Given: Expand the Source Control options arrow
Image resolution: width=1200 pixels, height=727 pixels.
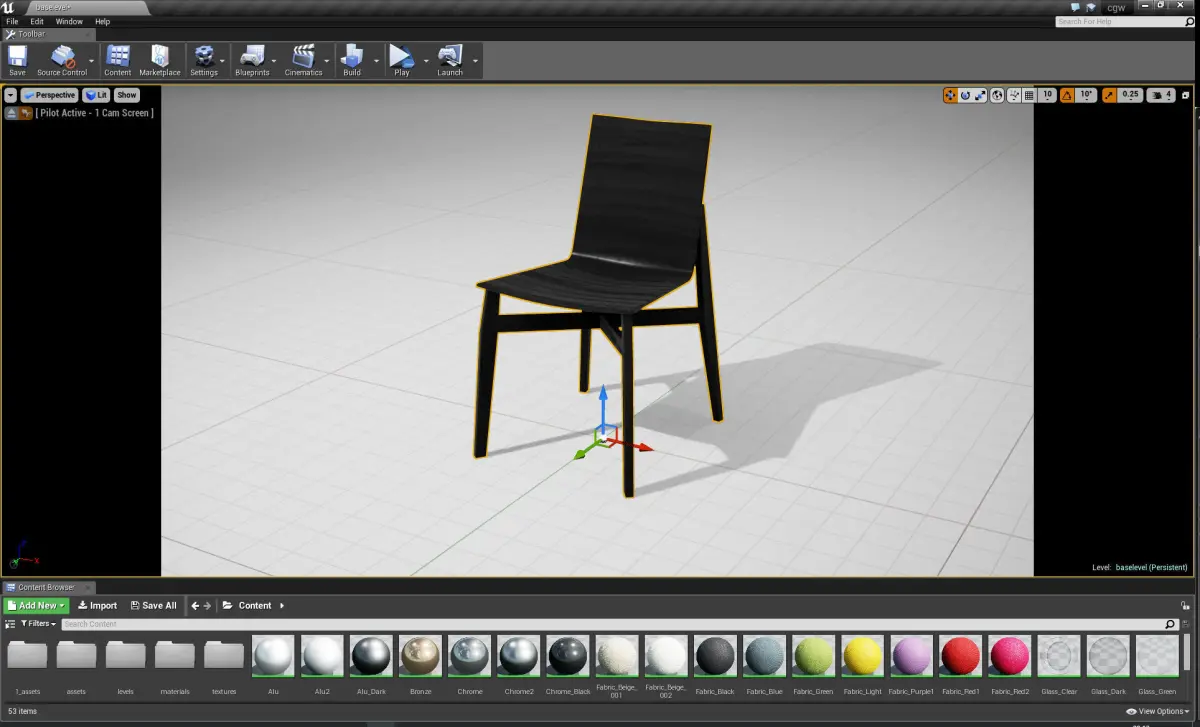Looking at the screenshot, I should point(91,60).
